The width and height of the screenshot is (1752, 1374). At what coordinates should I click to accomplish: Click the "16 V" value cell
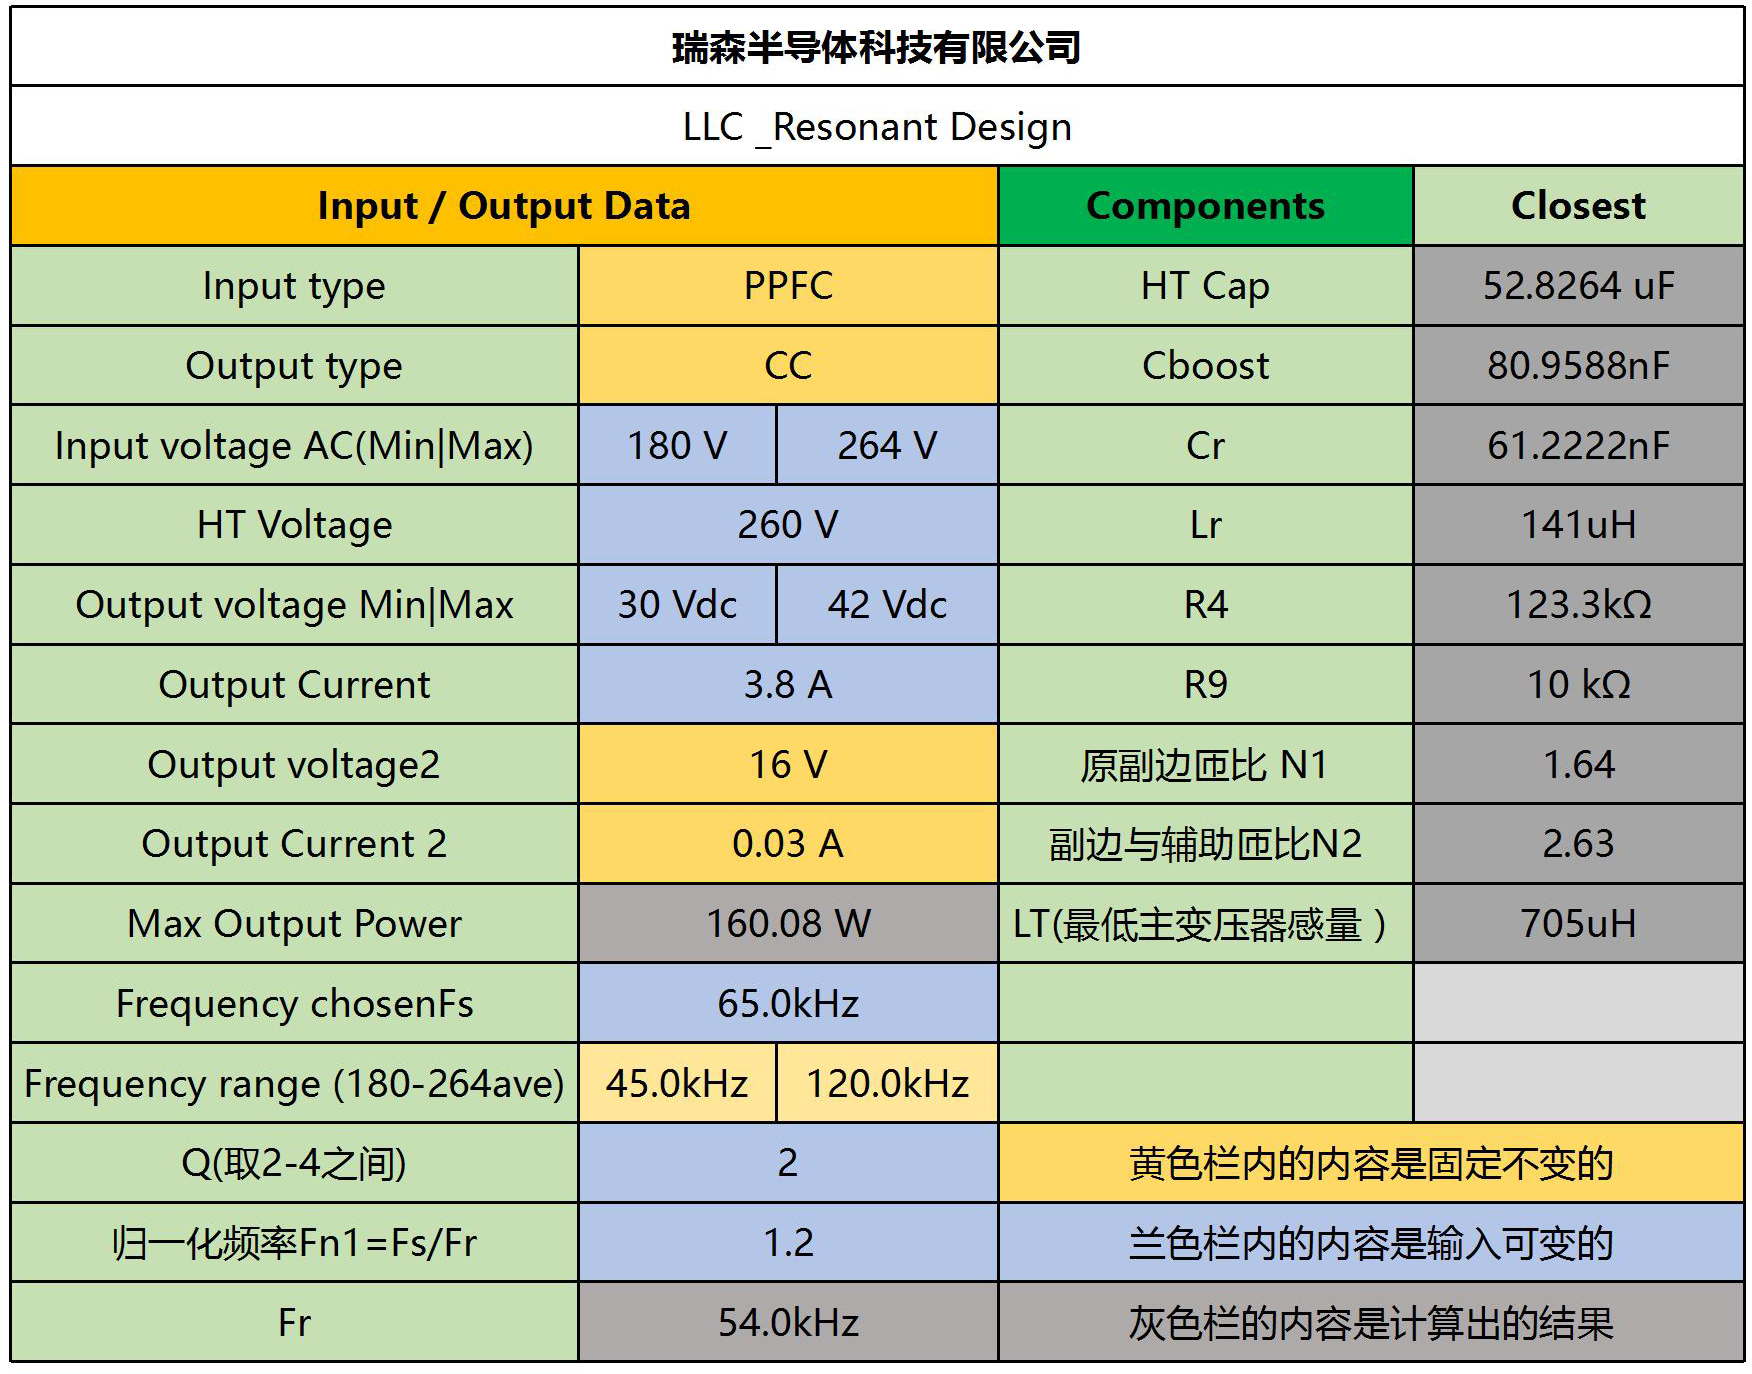tap(788, 765)
